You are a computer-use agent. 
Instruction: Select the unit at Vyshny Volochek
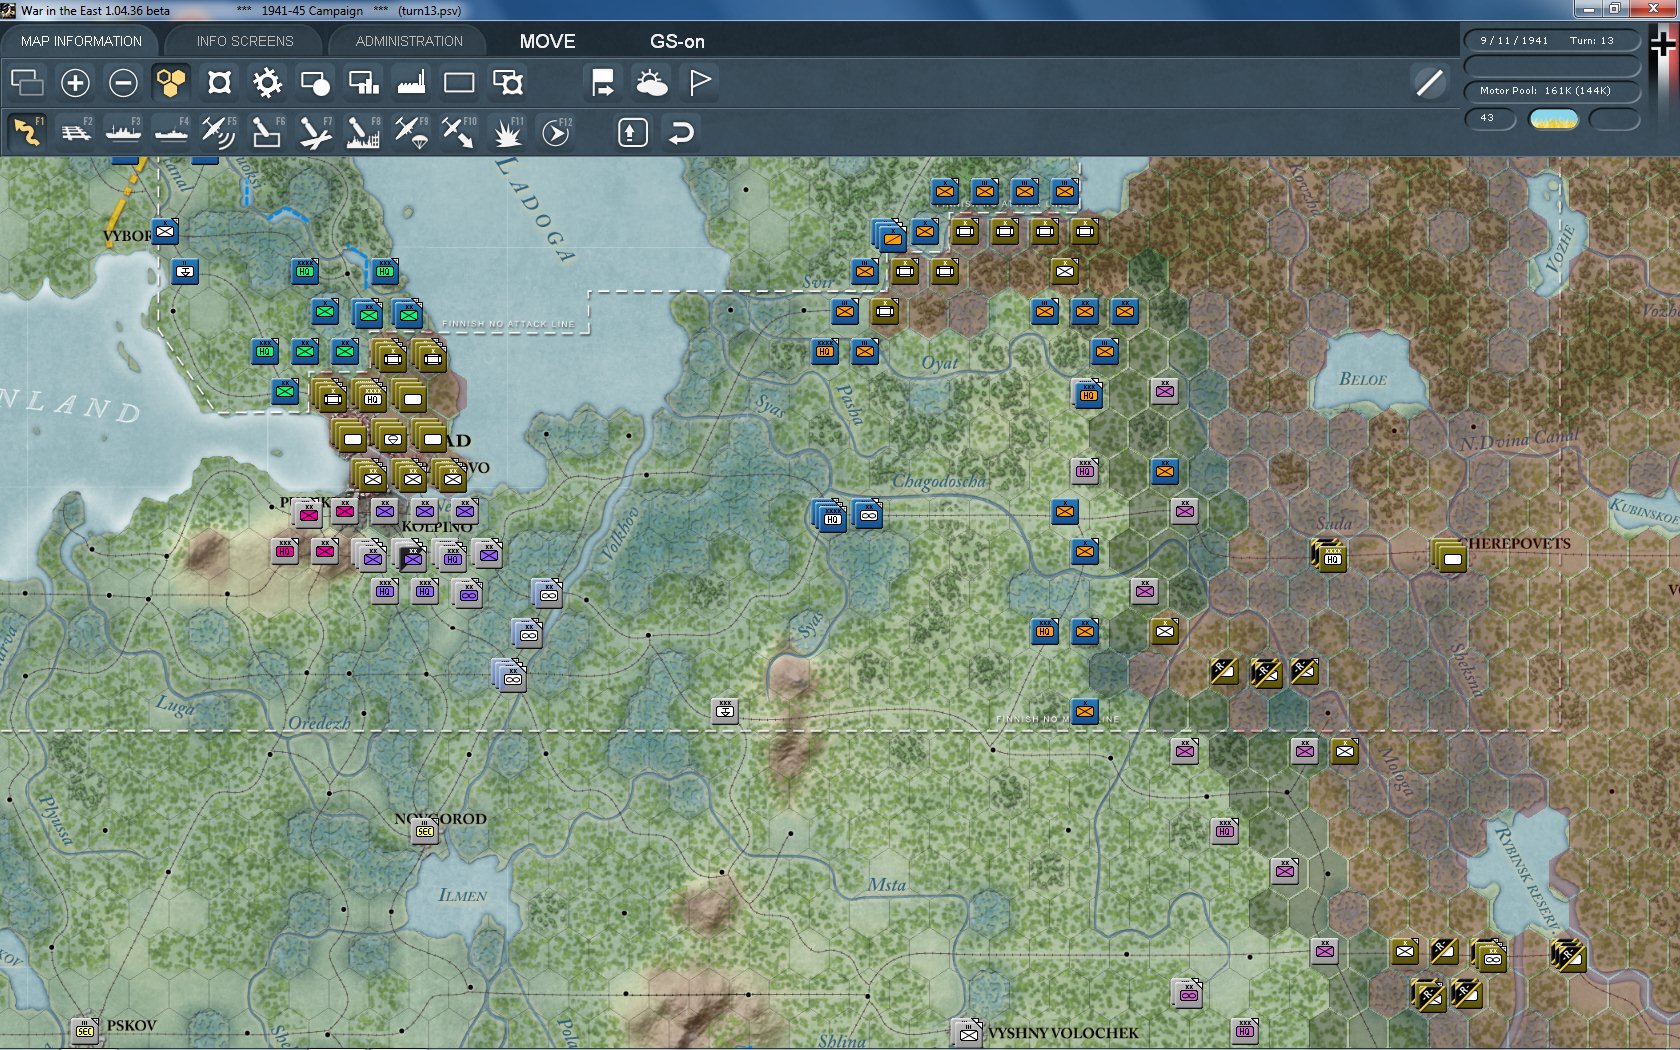tap(968, 1032)
